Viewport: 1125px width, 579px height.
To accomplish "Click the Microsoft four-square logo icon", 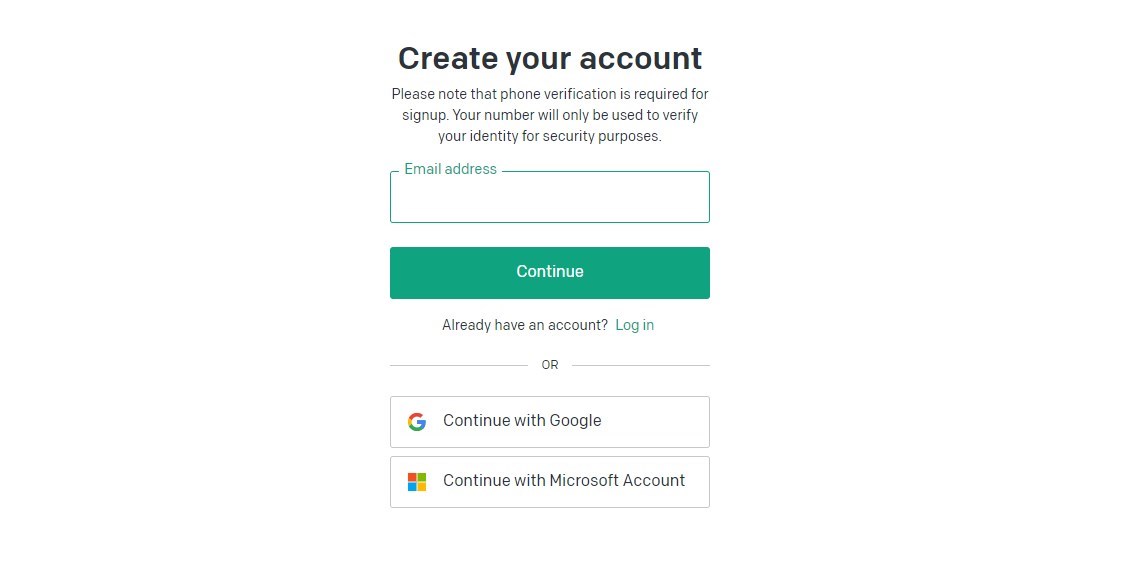I will point(417,482).
